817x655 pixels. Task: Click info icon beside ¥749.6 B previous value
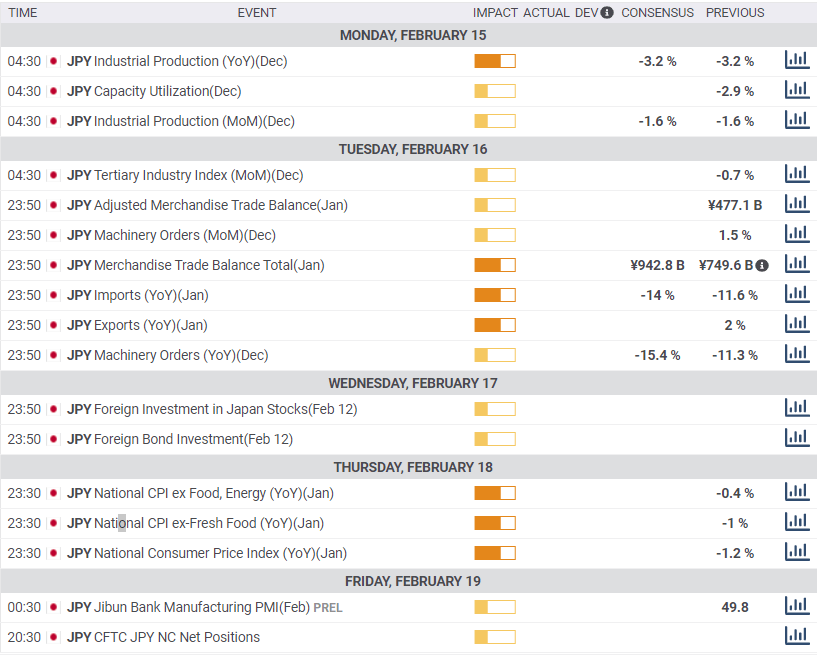coord(762,266)
